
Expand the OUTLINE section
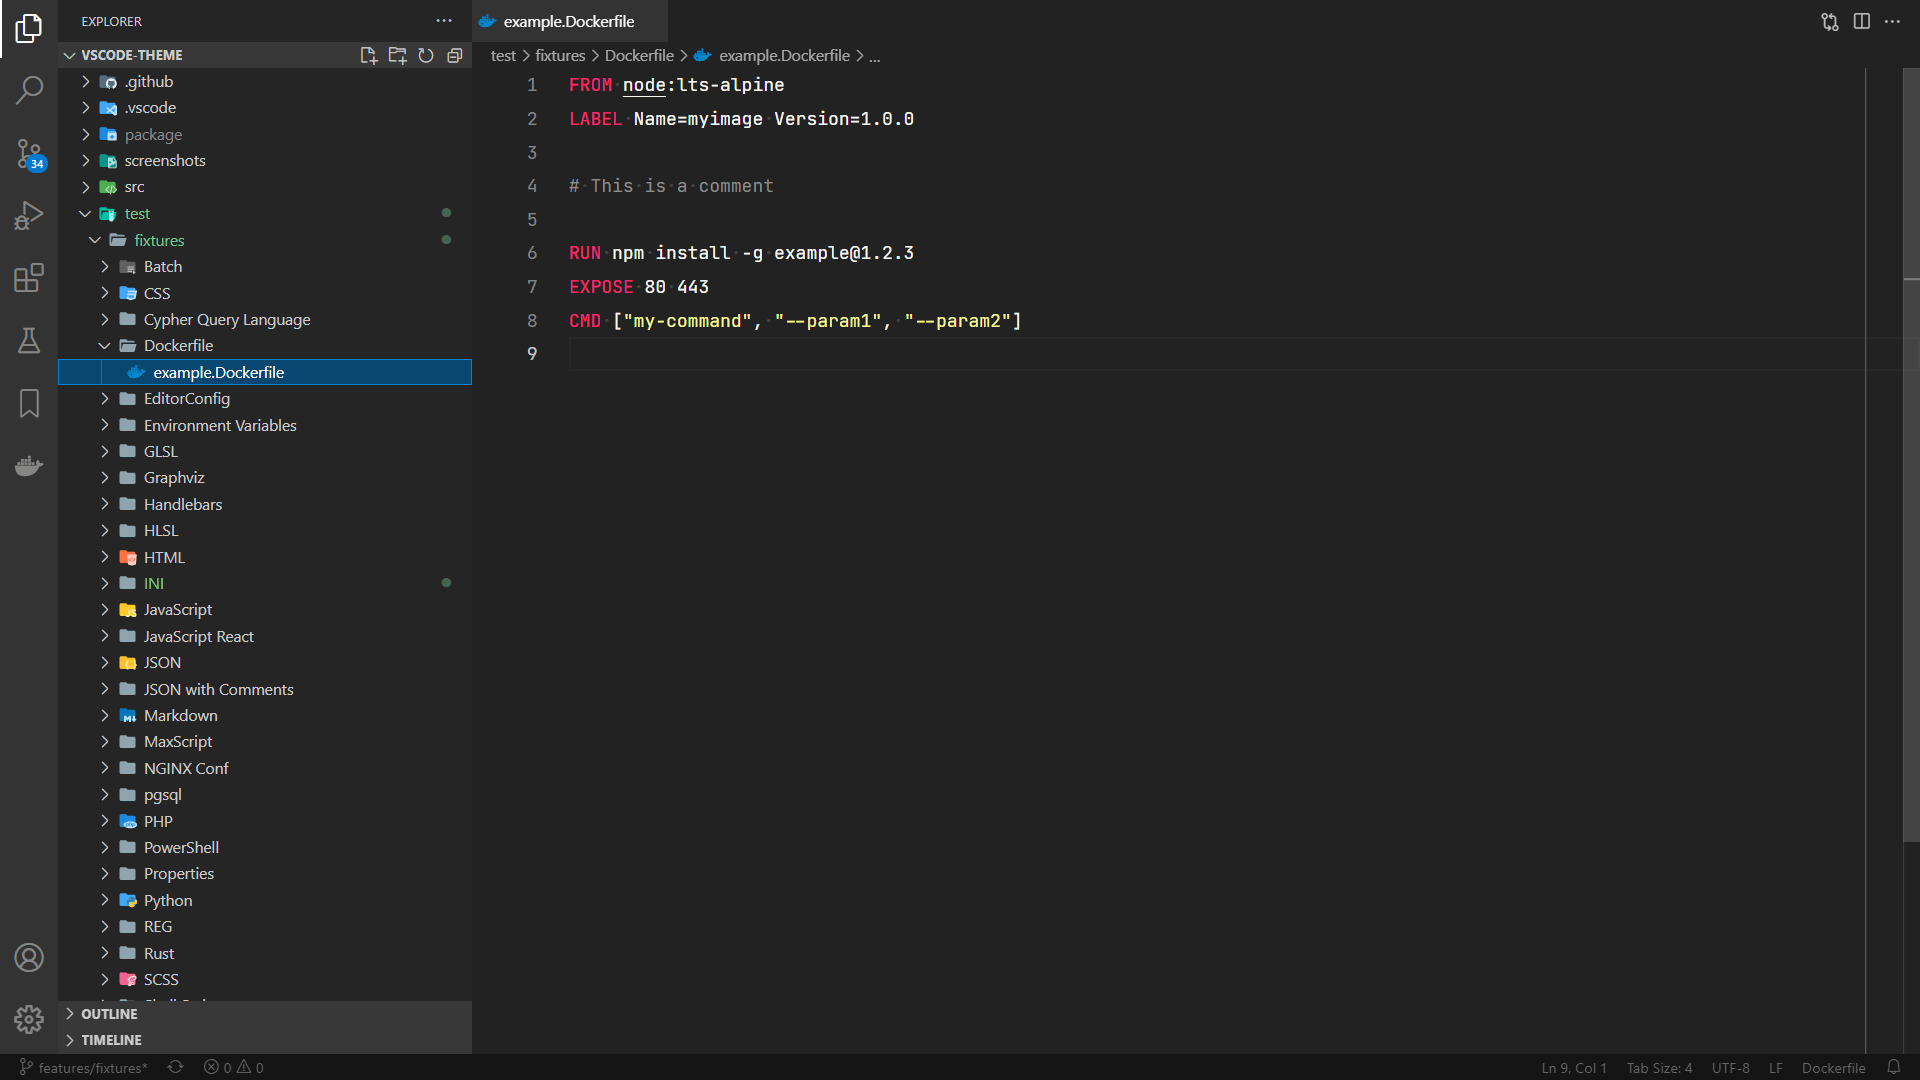(109, 1013)
